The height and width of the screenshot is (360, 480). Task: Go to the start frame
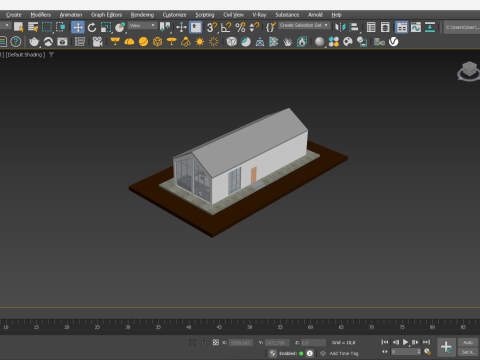pyautogui.click(x=385, y=342)
